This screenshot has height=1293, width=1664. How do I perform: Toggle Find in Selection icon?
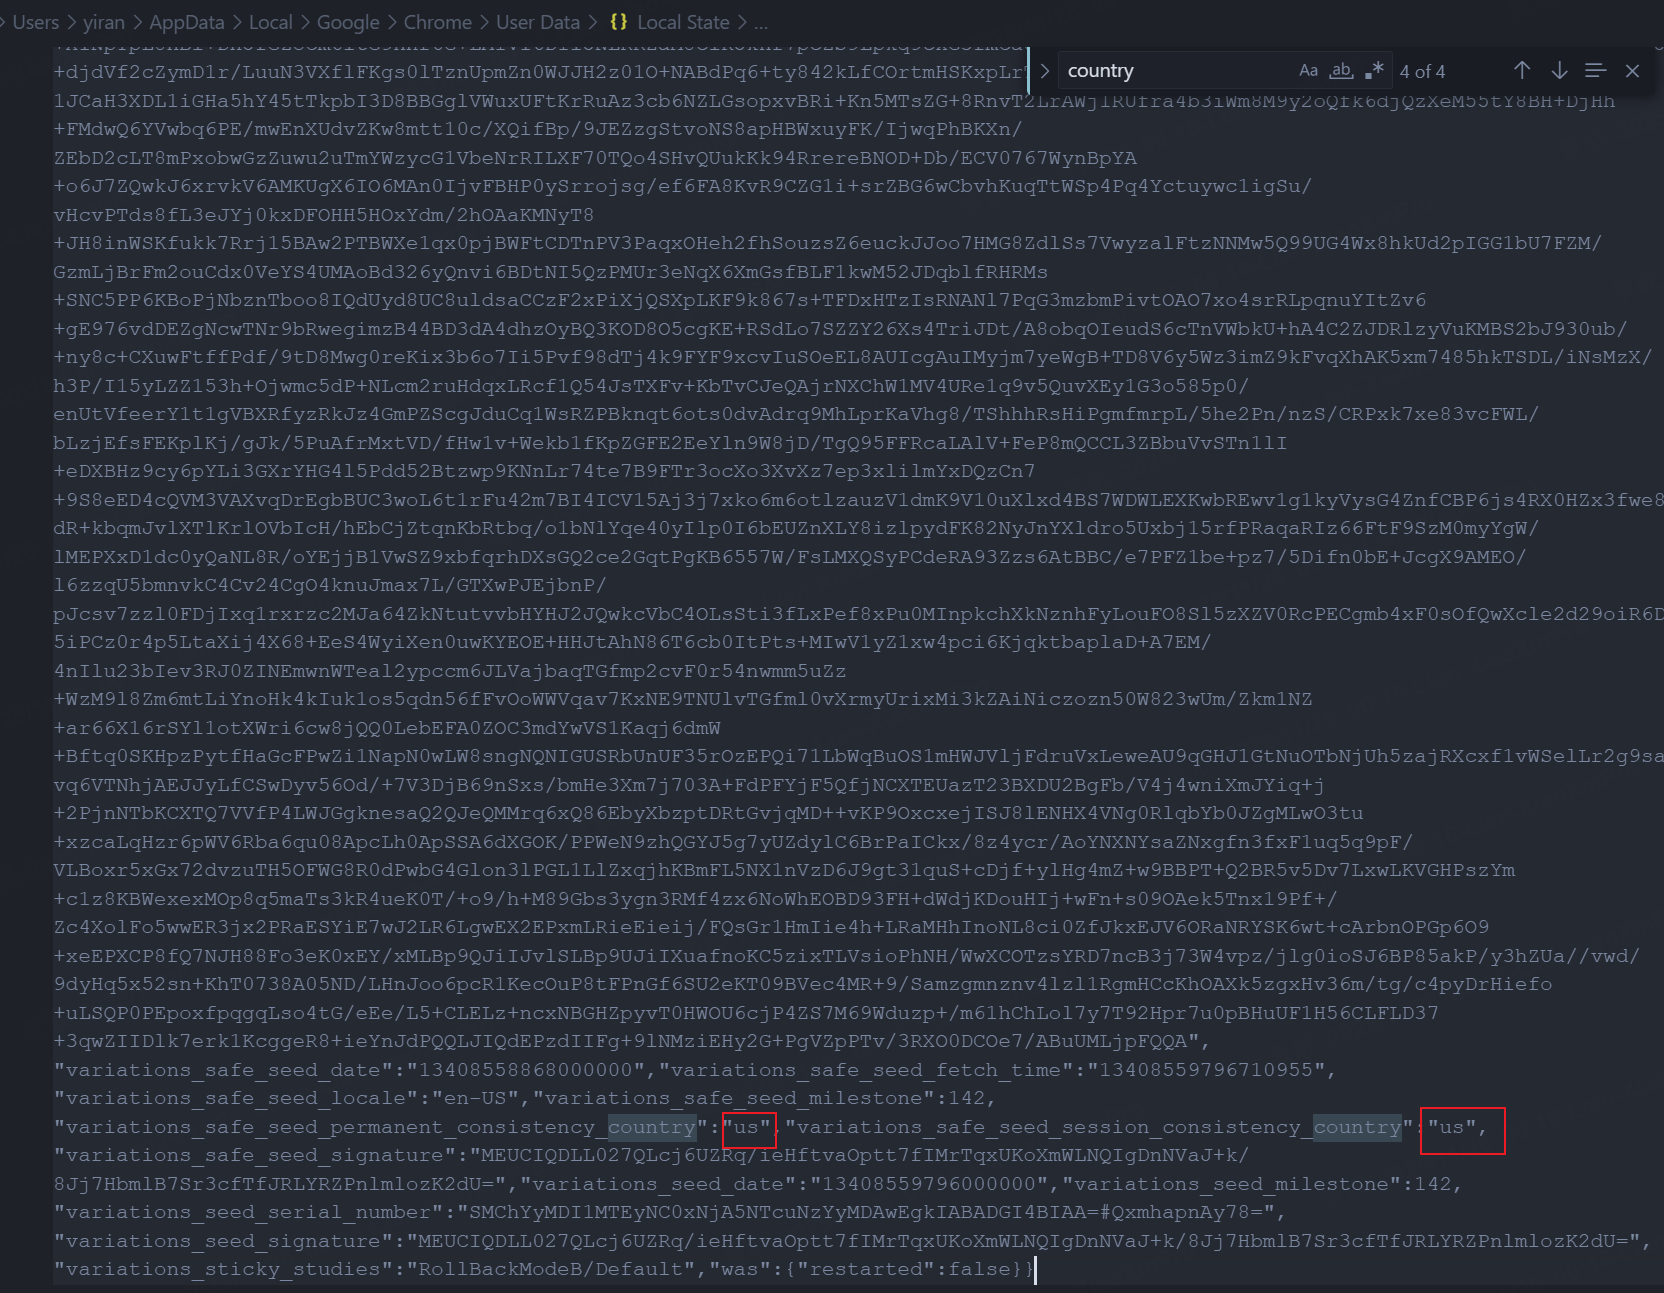click(1596, 71)
